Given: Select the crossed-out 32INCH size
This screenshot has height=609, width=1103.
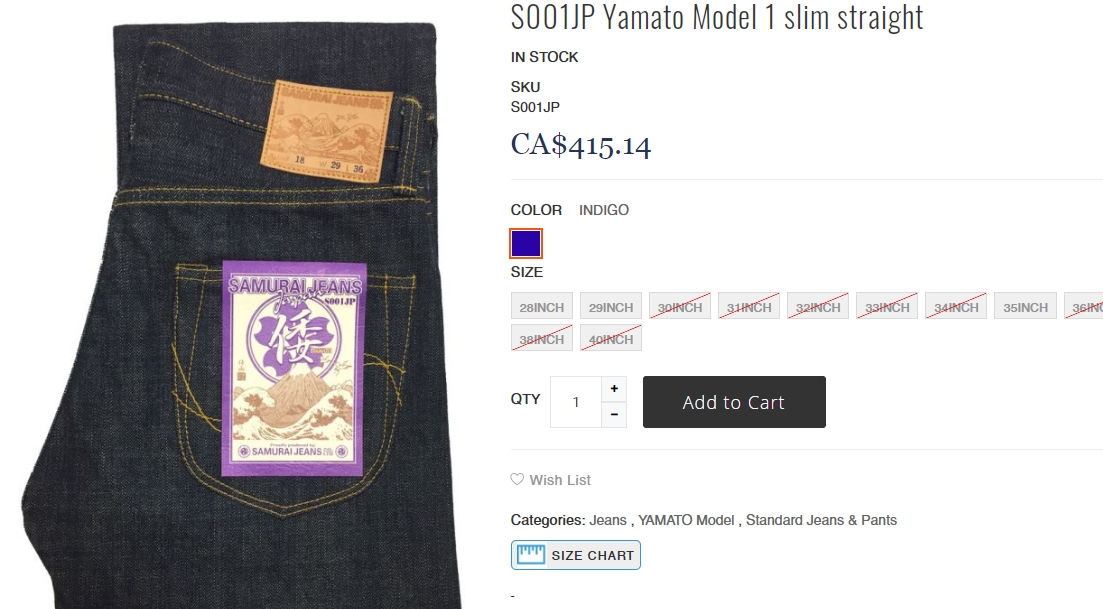Looking at the screenshot, I should click(x=817, y=307).
